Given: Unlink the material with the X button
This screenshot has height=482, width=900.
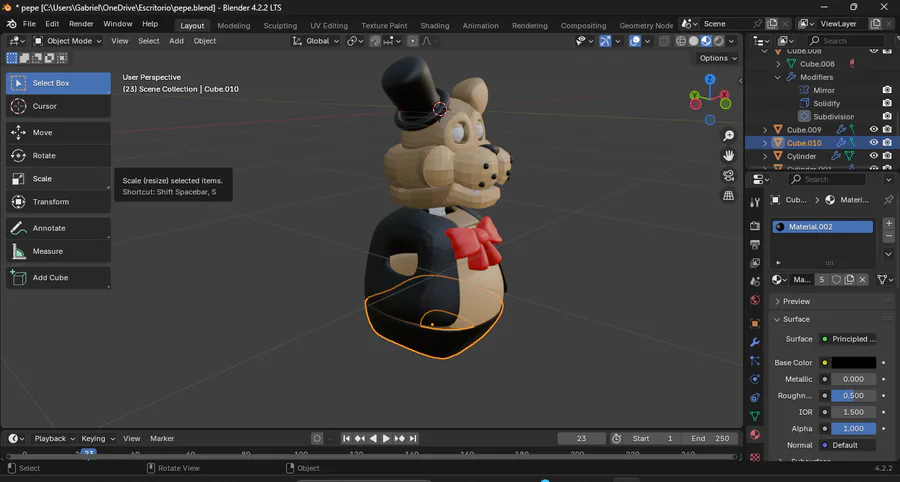Looking at the screenshot, I should tap(863, 280).
